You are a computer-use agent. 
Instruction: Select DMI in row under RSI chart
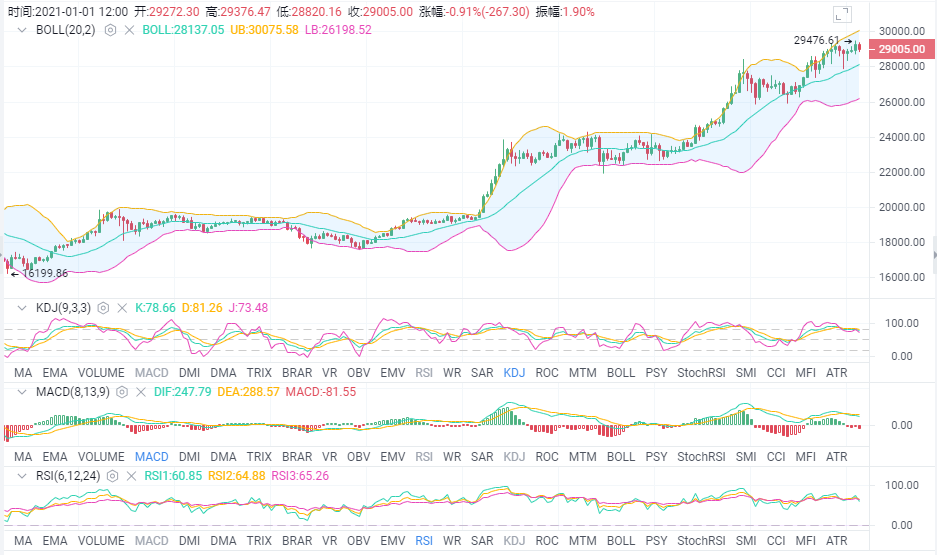[189, 541]
